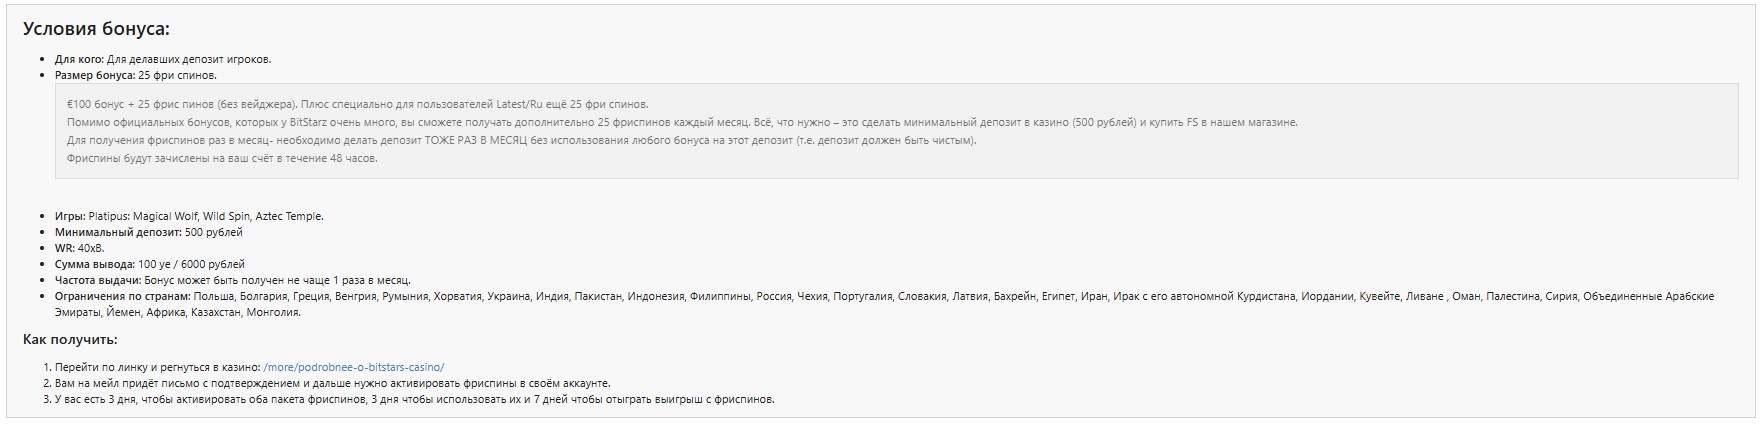Screen dimensions: 1761x425
Task: Click the line about 48 часов crediting
Action: click(x=222, y=158)
